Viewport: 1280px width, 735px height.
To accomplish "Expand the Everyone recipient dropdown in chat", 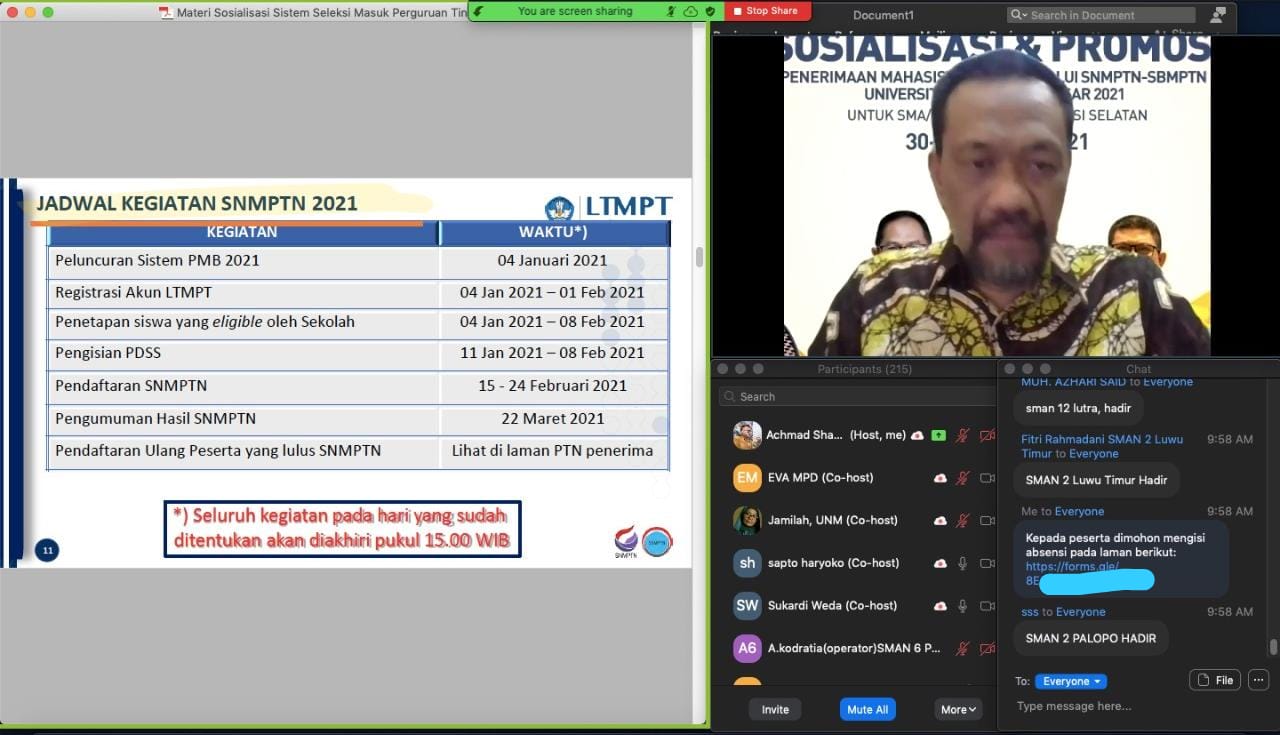I will 1071,681.
